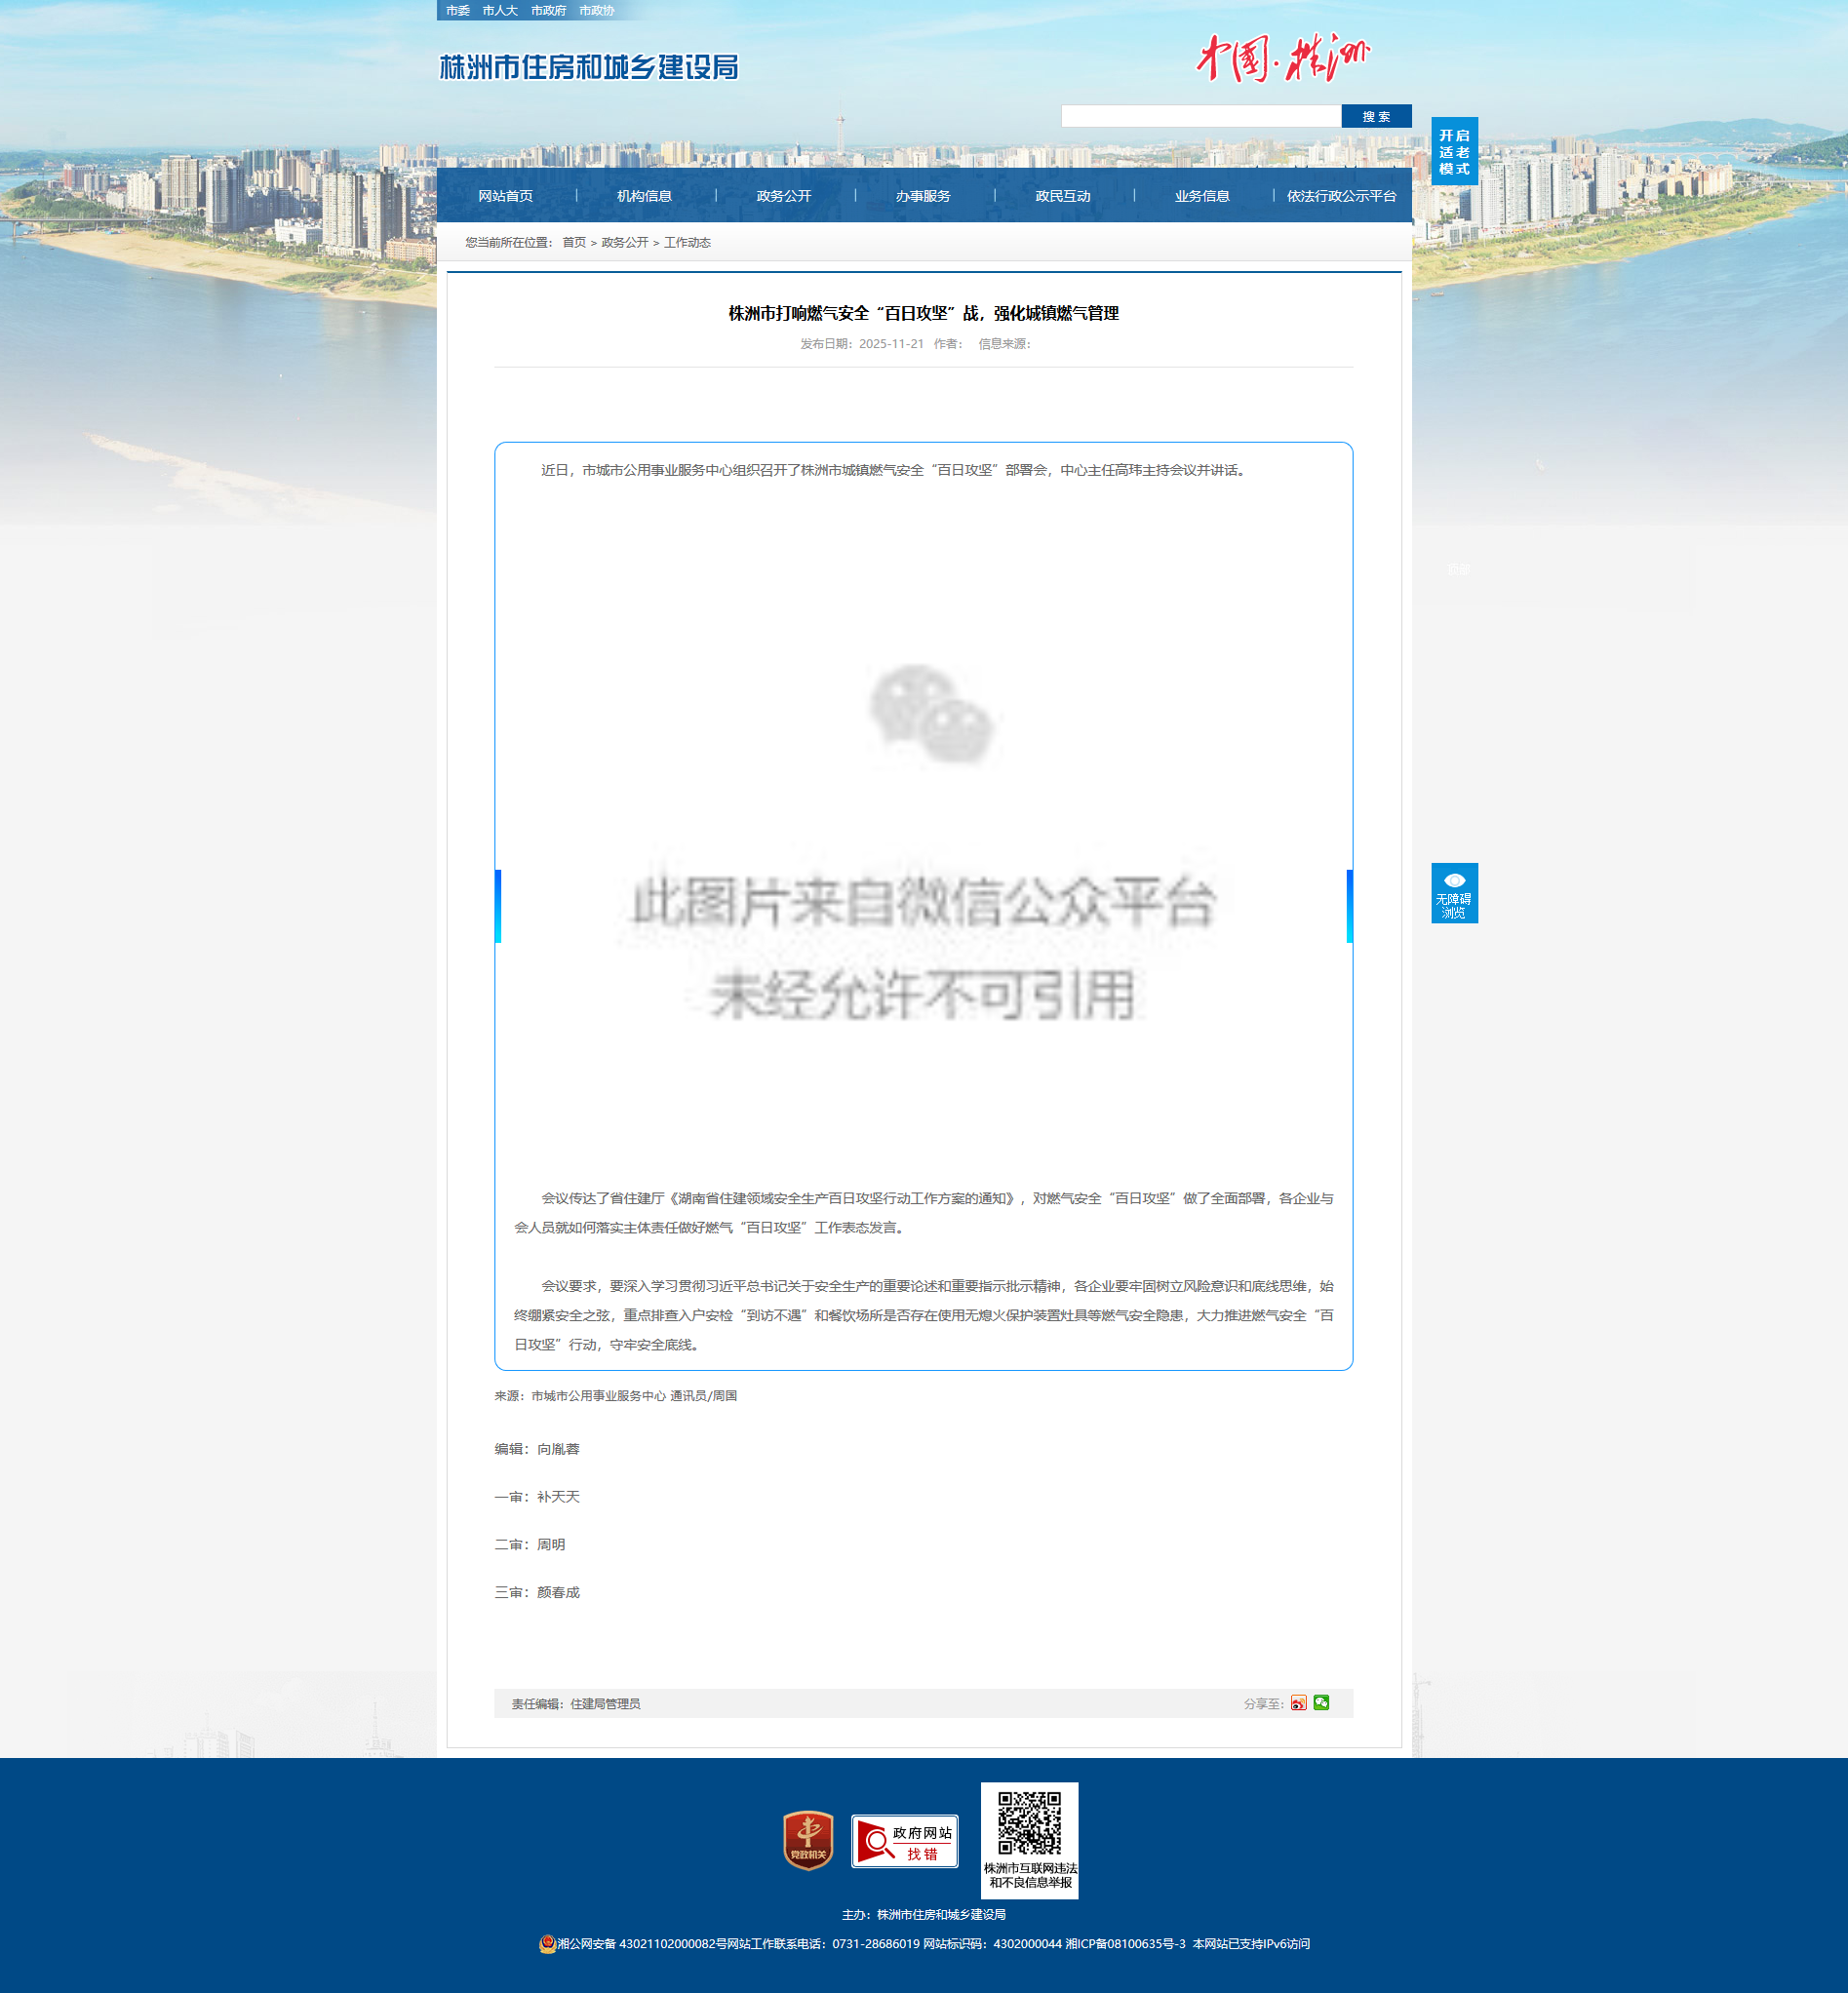Open the 机构信息 navigation menu
This screenshot has width=1848, height=1993.
pos(644,196)
